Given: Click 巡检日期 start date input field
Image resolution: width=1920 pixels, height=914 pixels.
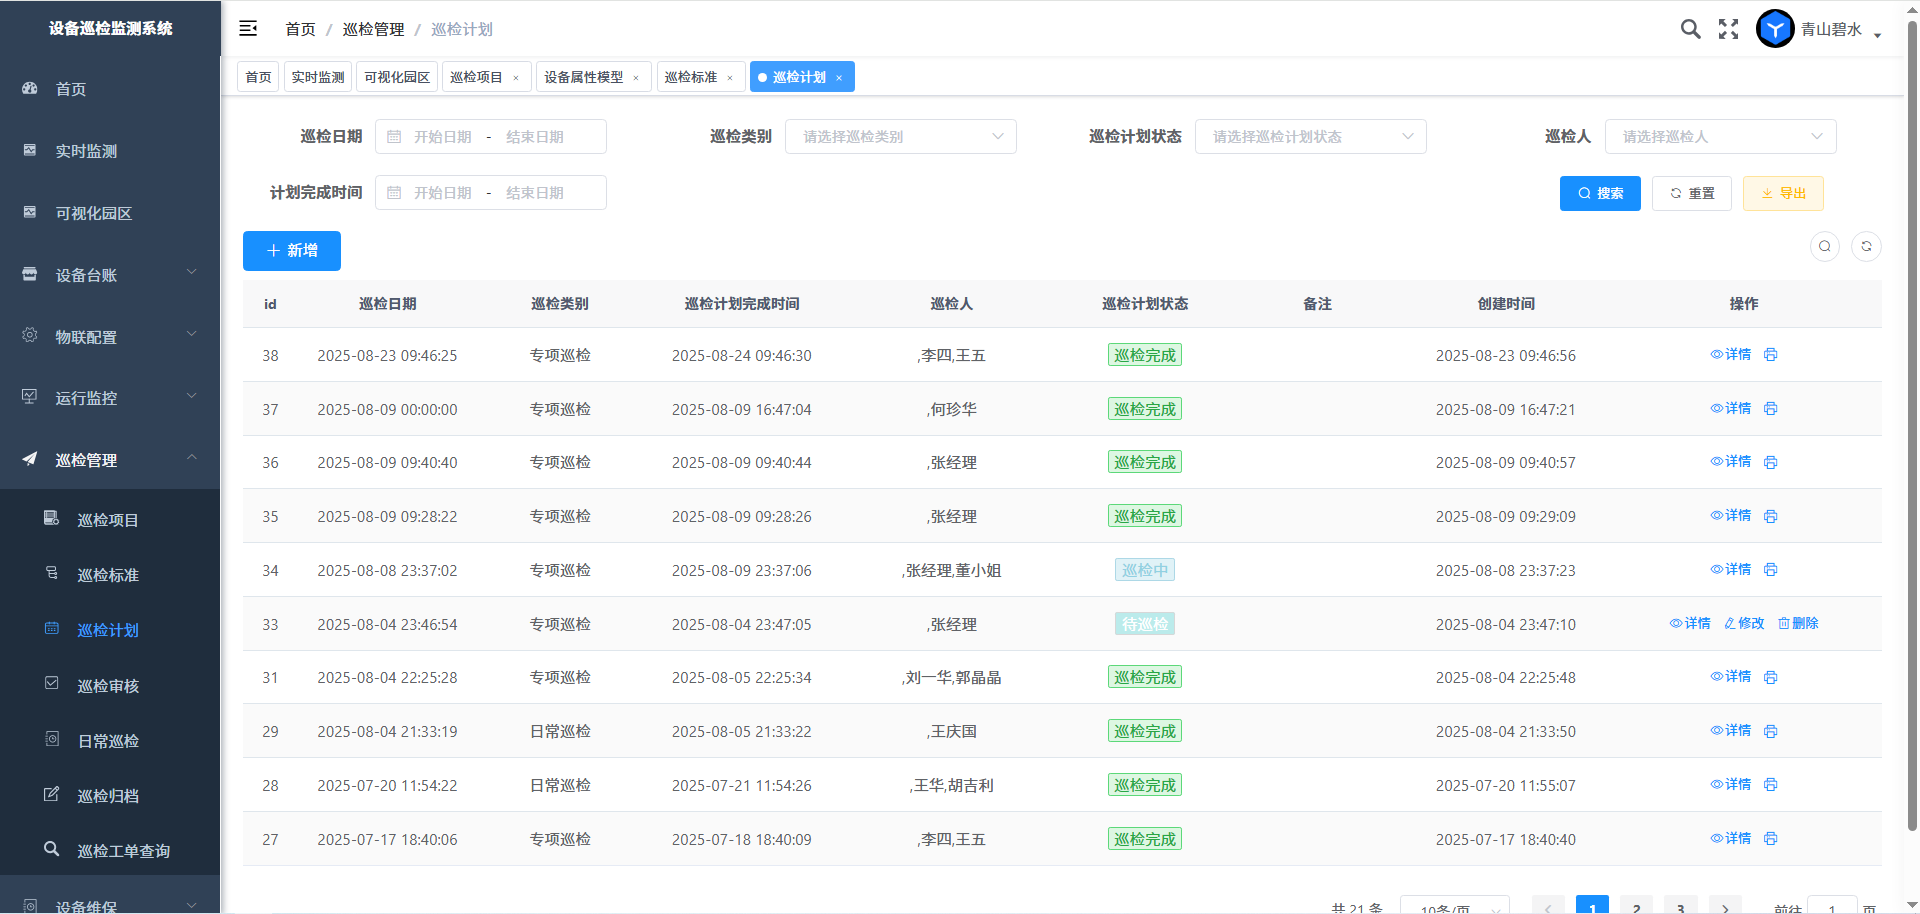Looking at the screenshot, I should 442,137.
